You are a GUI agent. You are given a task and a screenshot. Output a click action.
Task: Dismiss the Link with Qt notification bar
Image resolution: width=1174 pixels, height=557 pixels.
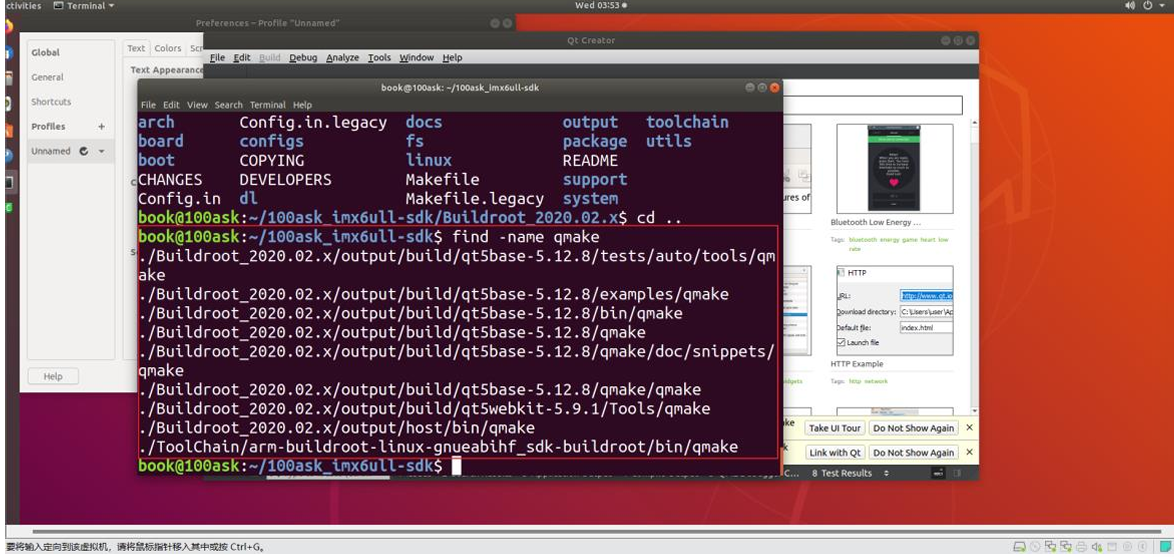pos(969,452)
